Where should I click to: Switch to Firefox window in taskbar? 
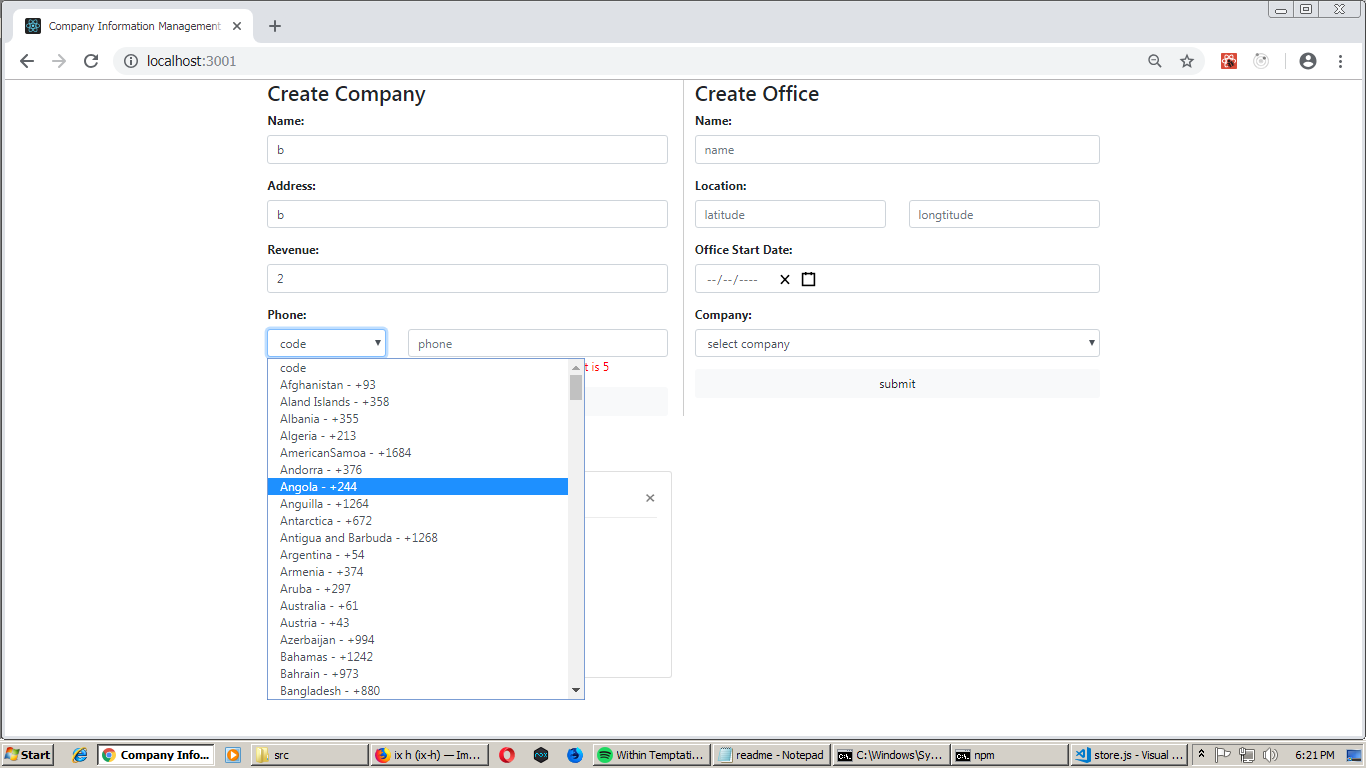click(429, 755)
